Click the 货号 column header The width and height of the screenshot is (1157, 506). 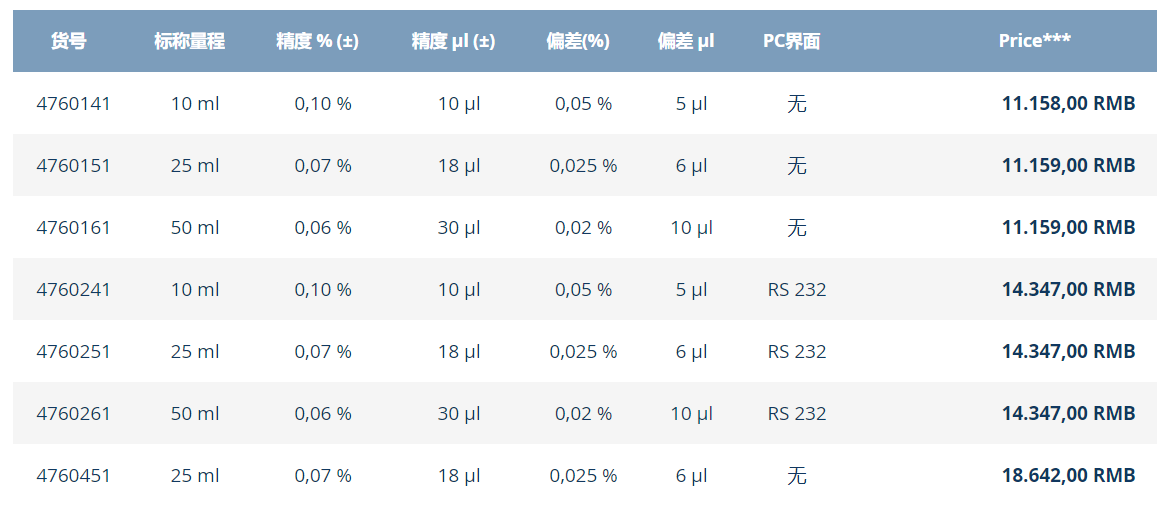pos(69,41)
